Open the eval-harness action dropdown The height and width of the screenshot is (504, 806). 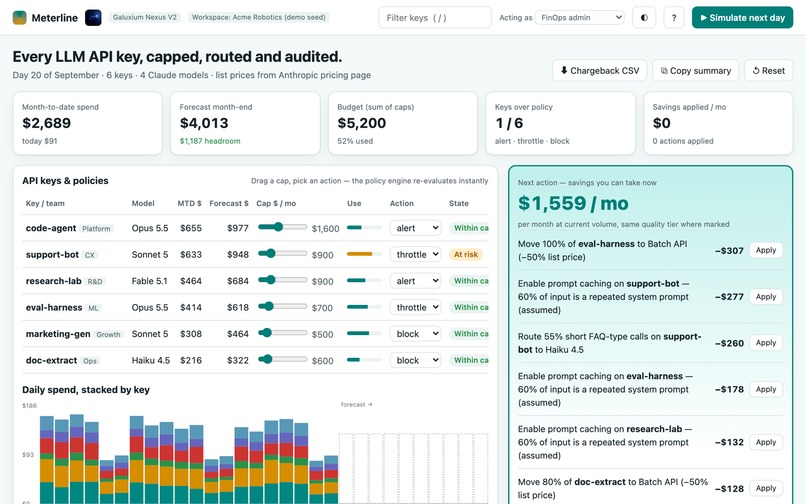click(415, 308)
